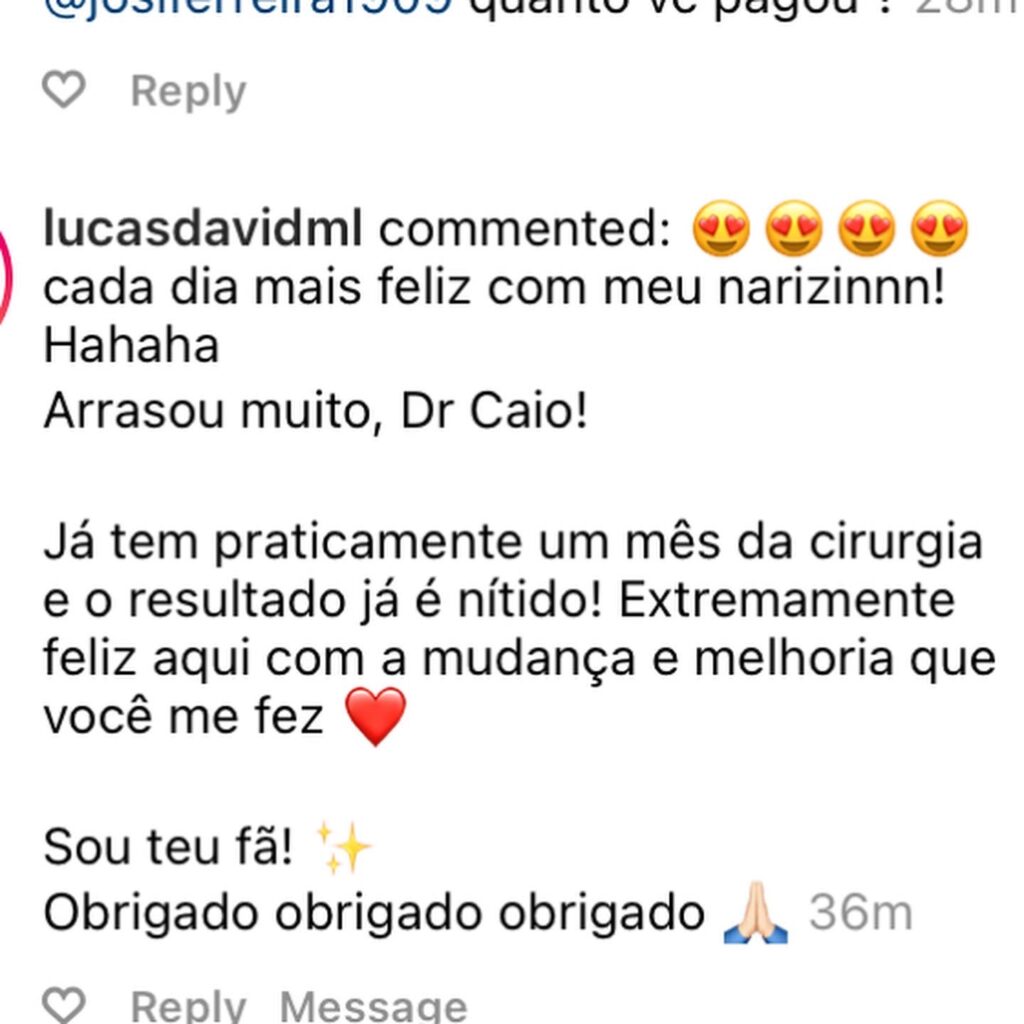Viewport: 1024px width, 1024px height.
Task: Tap the 36m comment timestamp
Action: 861,912
